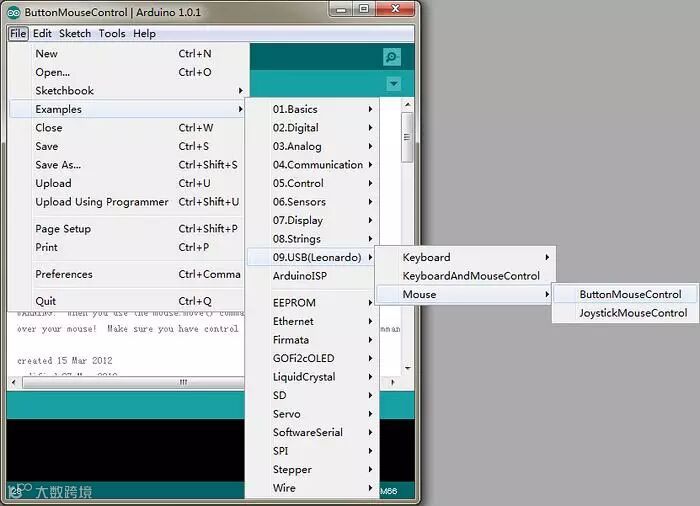The width and height of the screenshot is (700, 506).
Task: Expand 01.Basics examples
Action: pyautogui.click(x=312, y=109)
